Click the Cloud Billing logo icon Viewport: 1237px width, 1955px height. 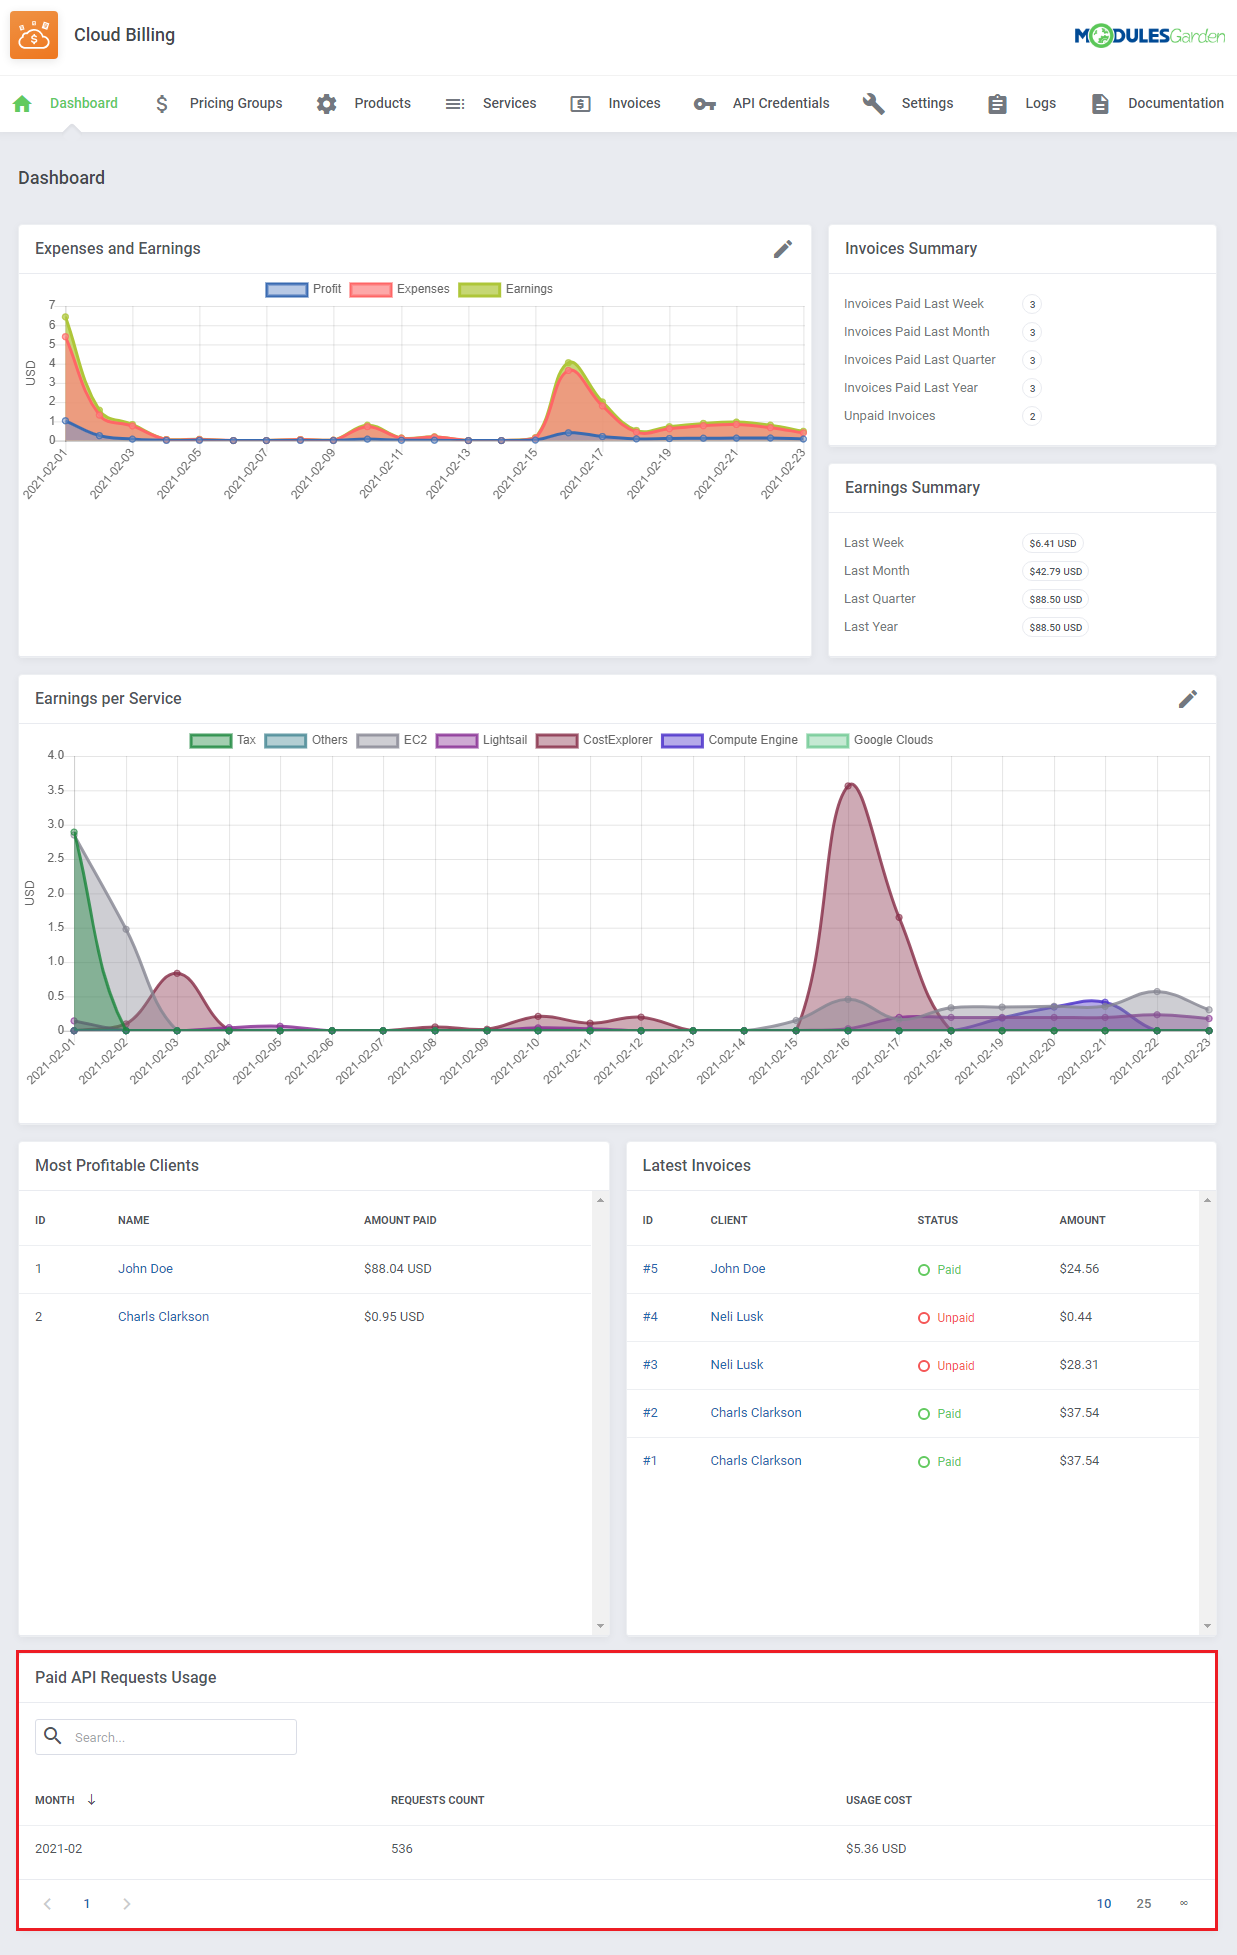click(x=34, y=36)
